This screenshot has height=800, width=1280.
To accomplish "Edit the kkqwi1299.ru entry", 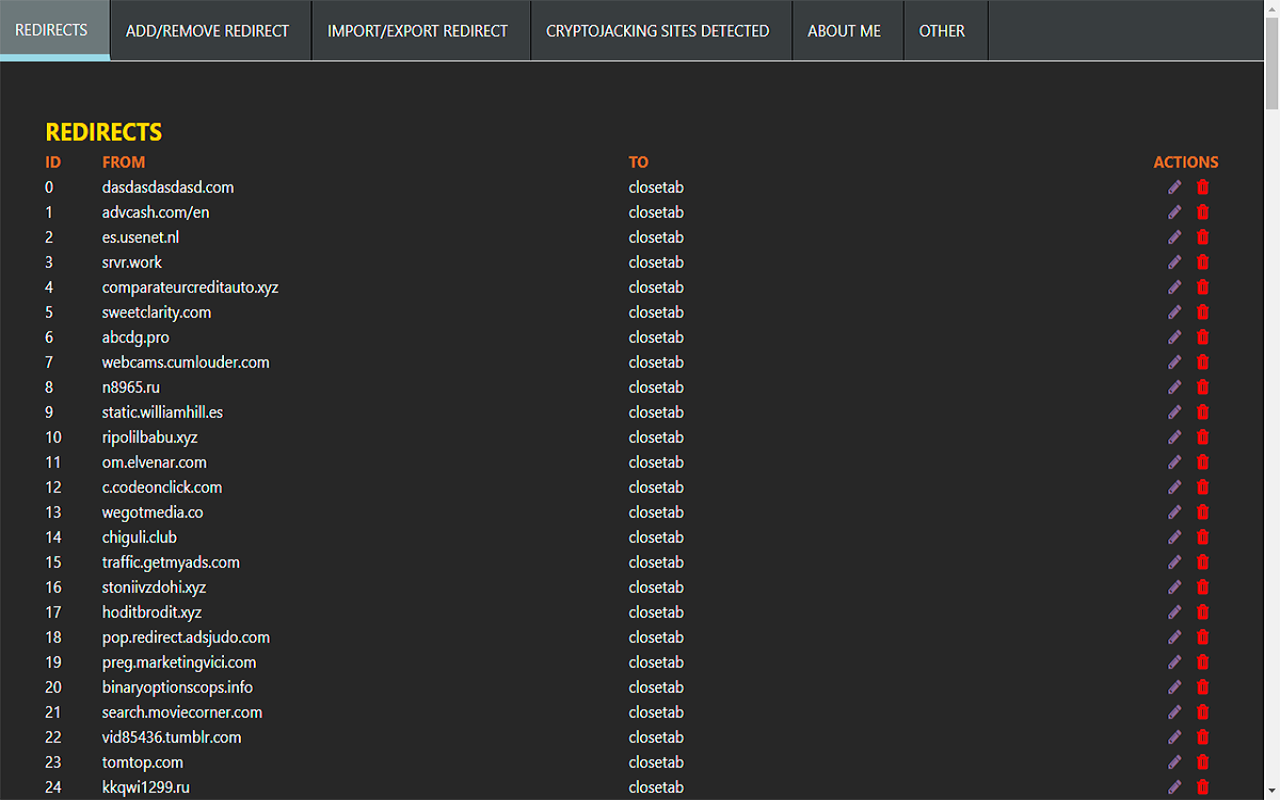I will [1174, 787].
